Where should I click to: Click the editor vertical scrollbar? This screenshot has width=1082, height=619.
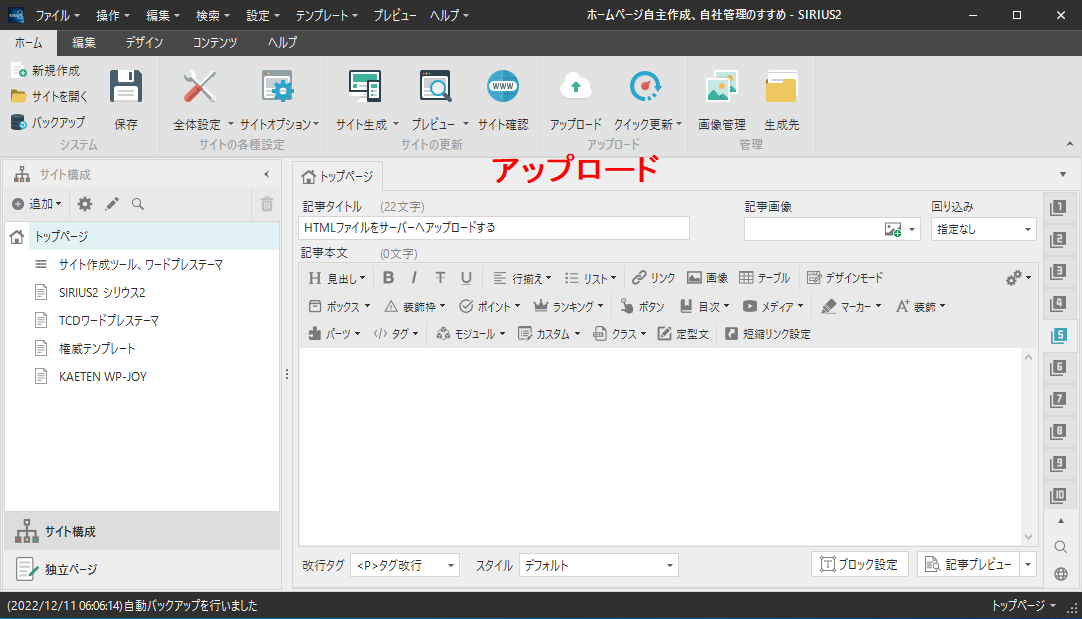click(x=1029, y=445)
